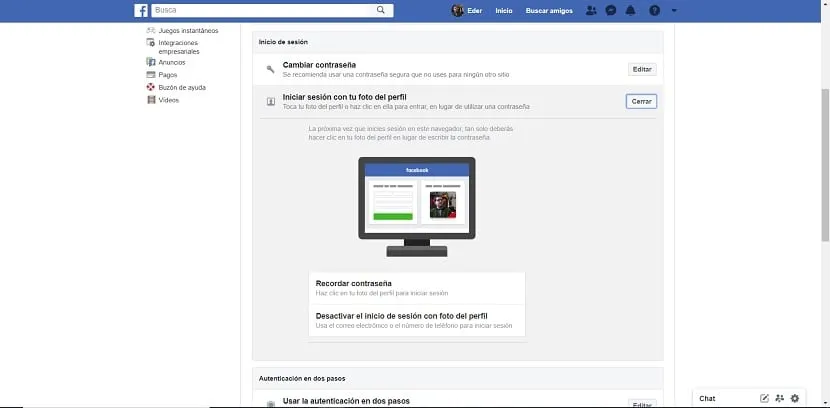Screen dimensions: 830x408
Task: Open the notifications bell
Action: pyautogui.click(x=630, y=10)
